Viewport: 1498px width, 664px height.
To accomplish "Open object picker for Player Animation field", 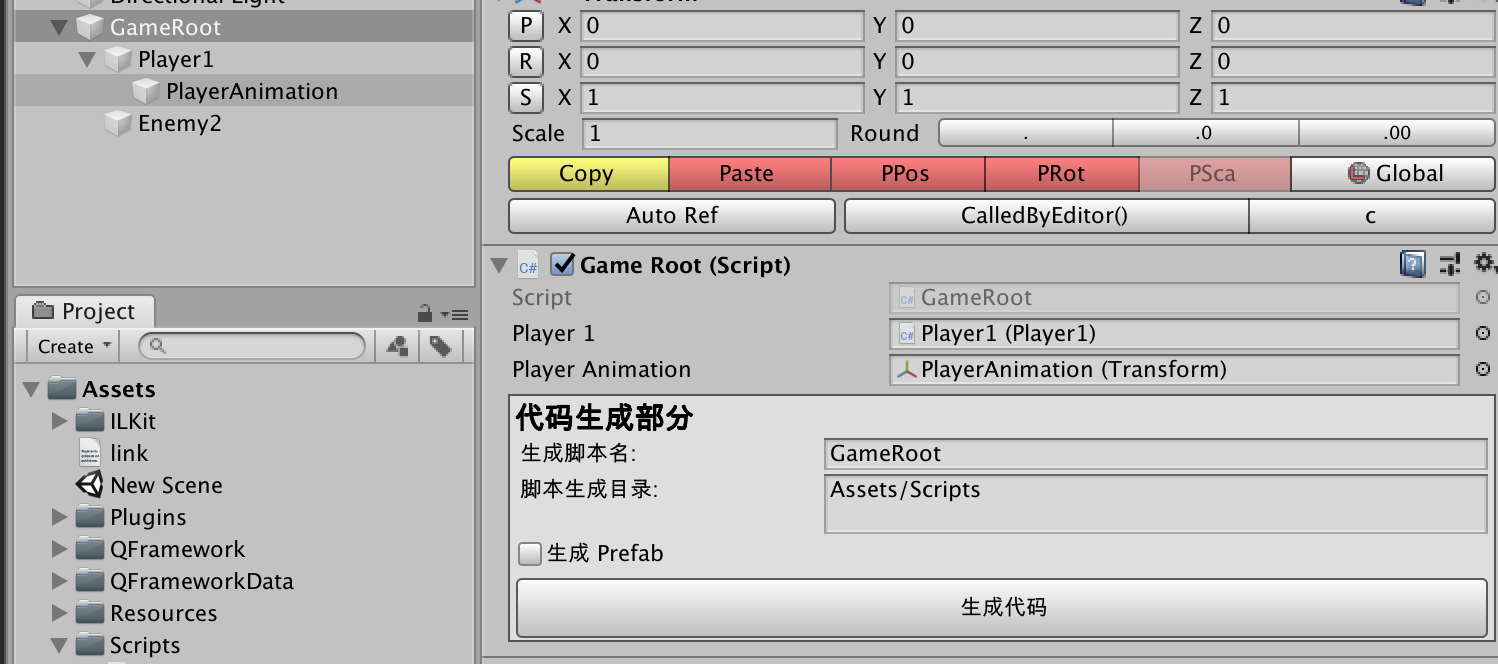I will (x=1483, y=369).
